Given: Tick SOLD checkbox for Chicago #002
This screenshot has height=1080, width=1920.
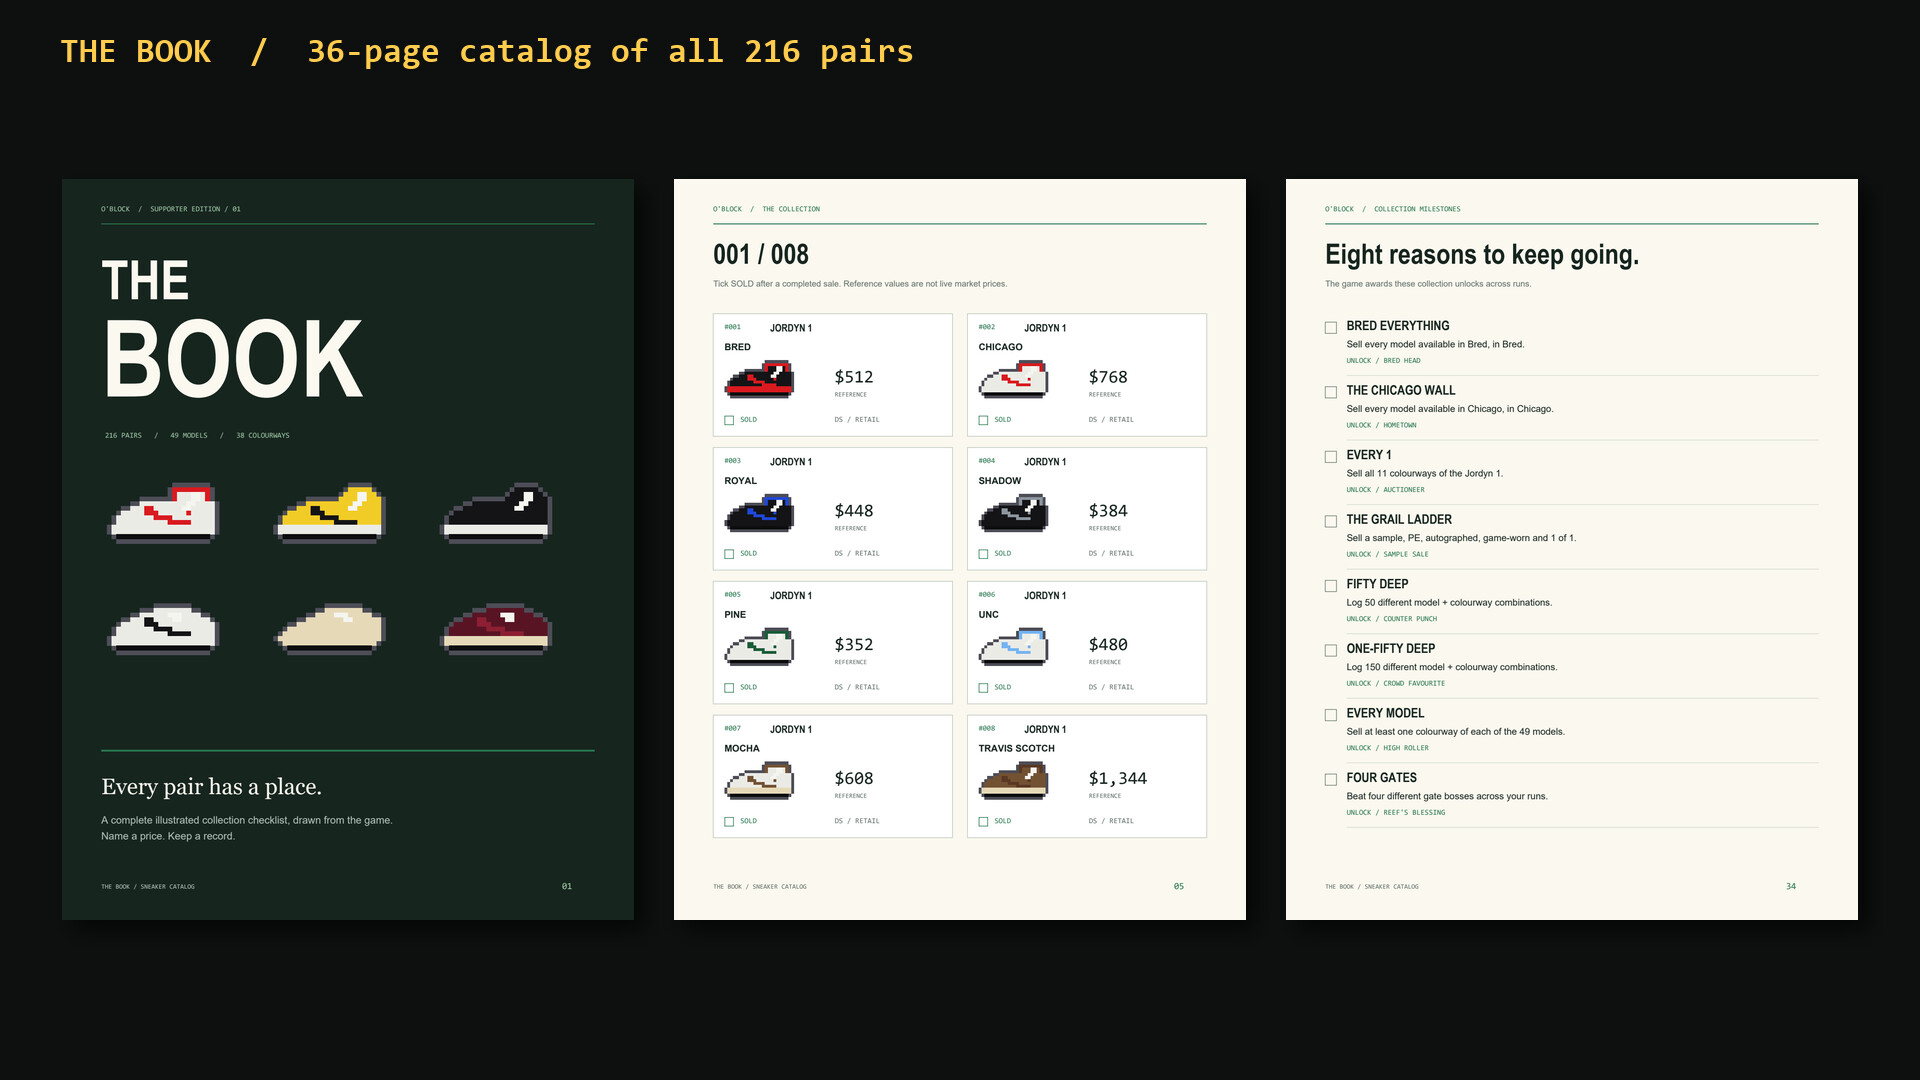Looking at the screenshot, I should coord(983,420).
